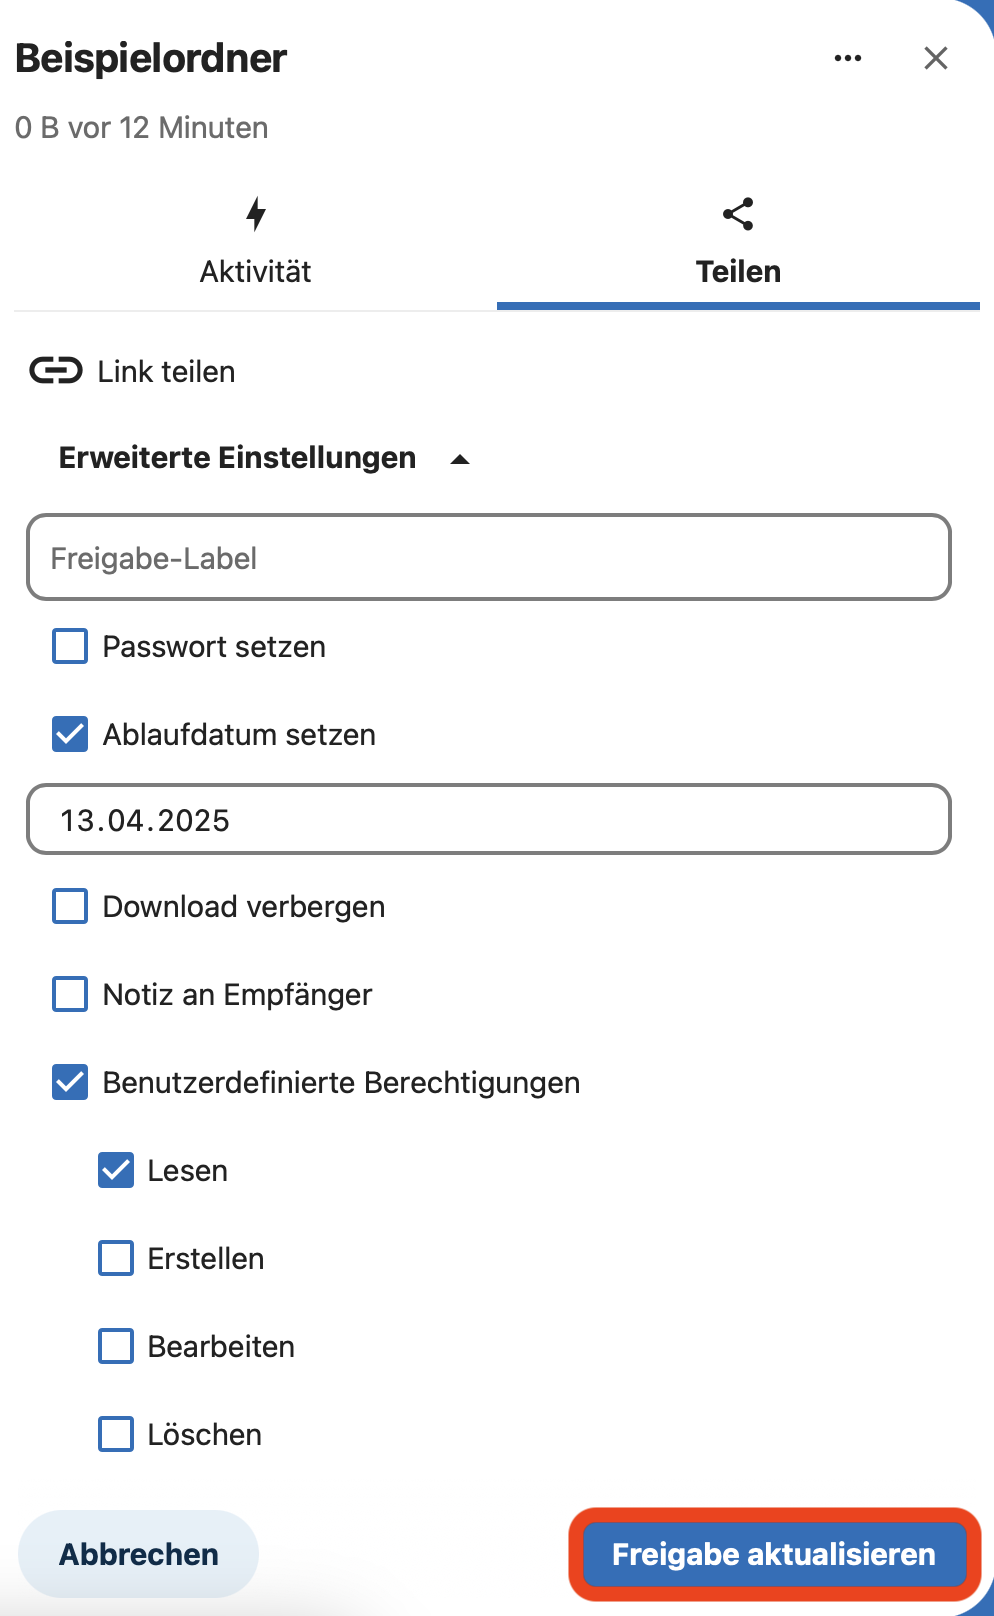Enable the Passwort setzen checkbox

[x=70, y=646]
